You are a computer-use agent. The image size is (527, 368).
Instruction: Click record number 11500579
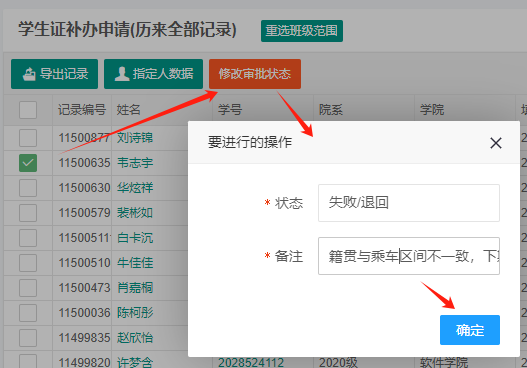point(84,213)
